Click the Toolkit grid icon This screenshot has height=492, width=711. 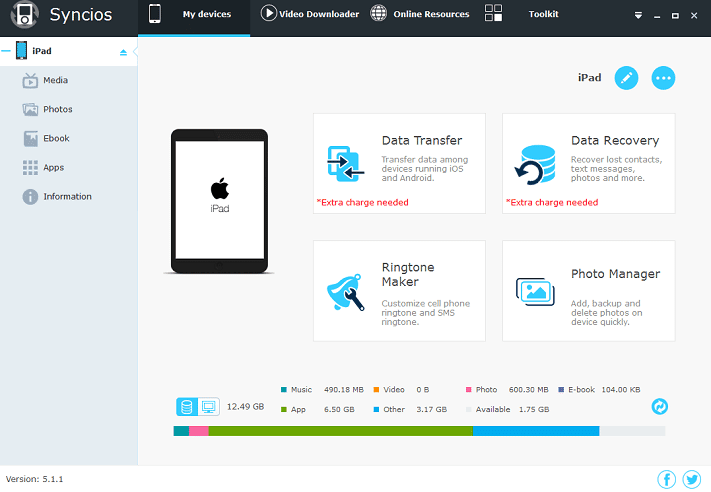pyautogui.click(x=493, y=13)
